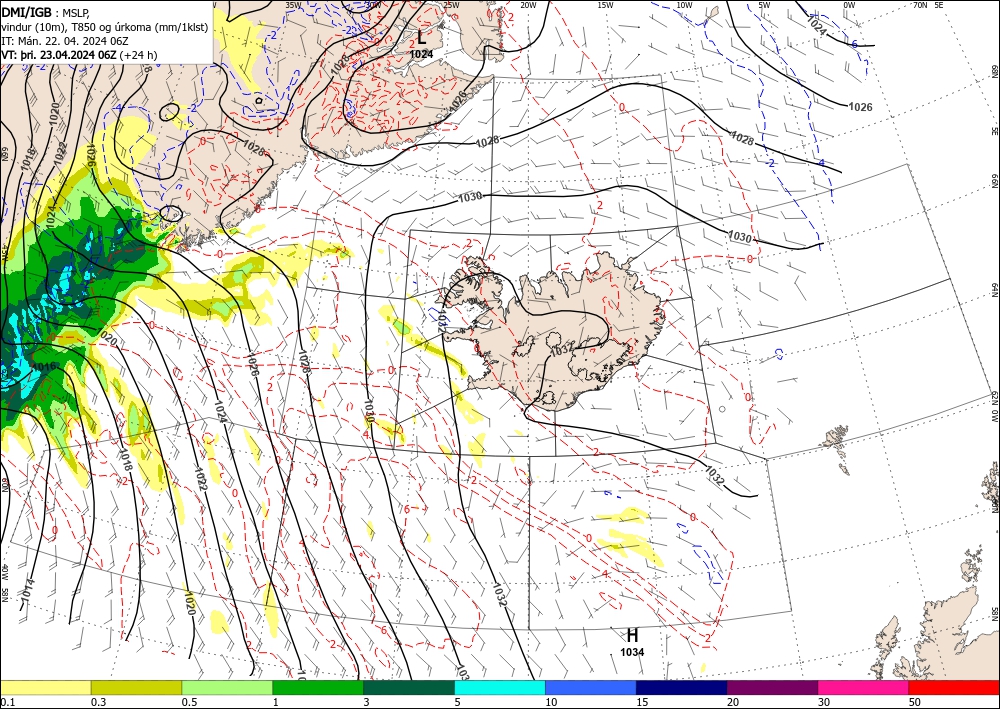The width and height of the screenshot is (1000, 709).
Task: Click the navy 15–20 legend color band
Action: click(x=681, y=687)
